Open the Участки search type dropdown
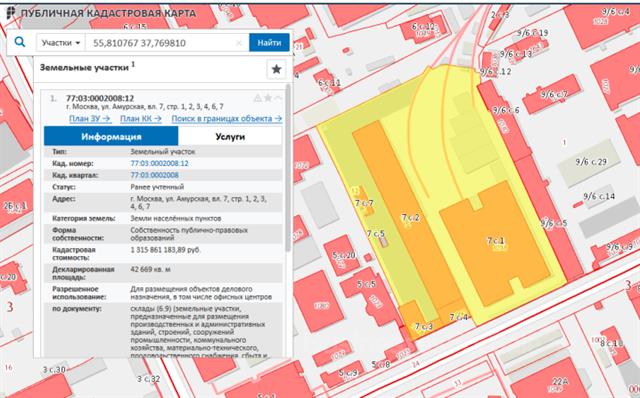This screenshot has height=398, width=640. [x=61, y=43]
